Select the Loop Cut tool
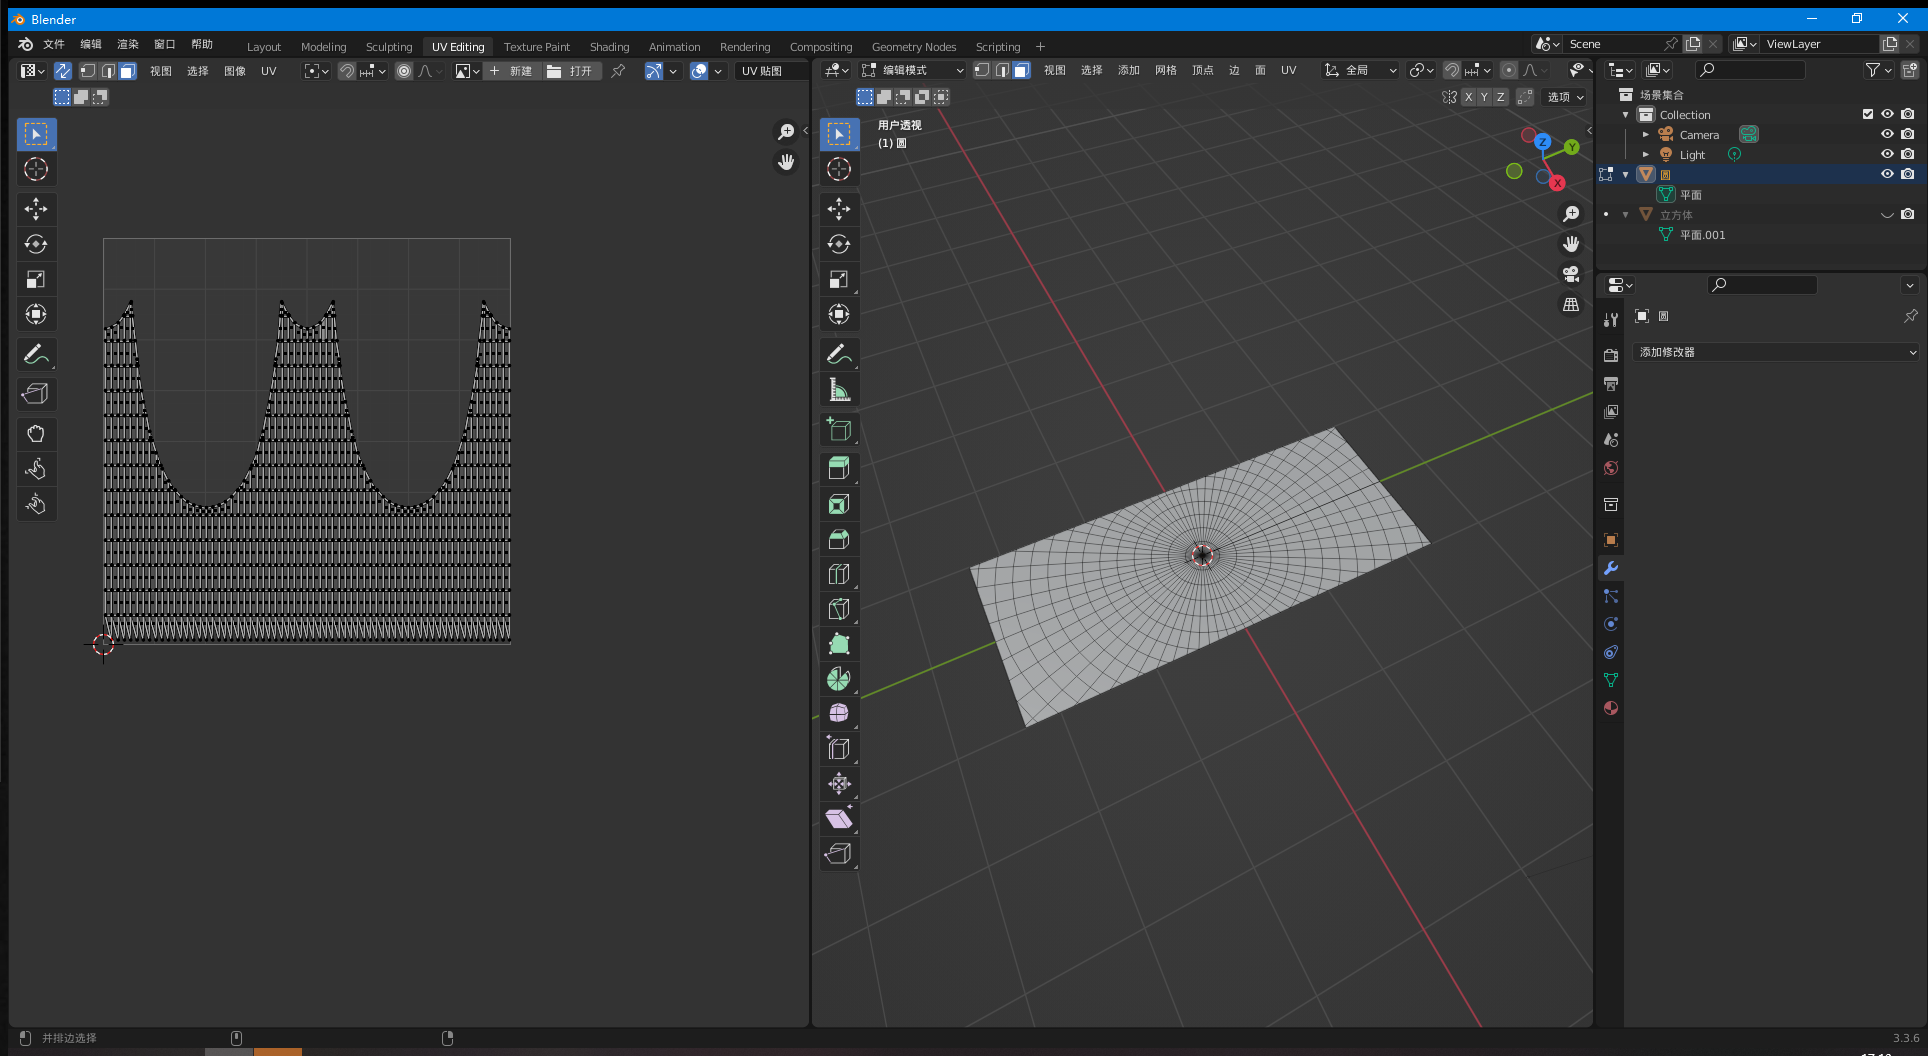This screenshot has width=1928, height=1056. click(839, 574)
